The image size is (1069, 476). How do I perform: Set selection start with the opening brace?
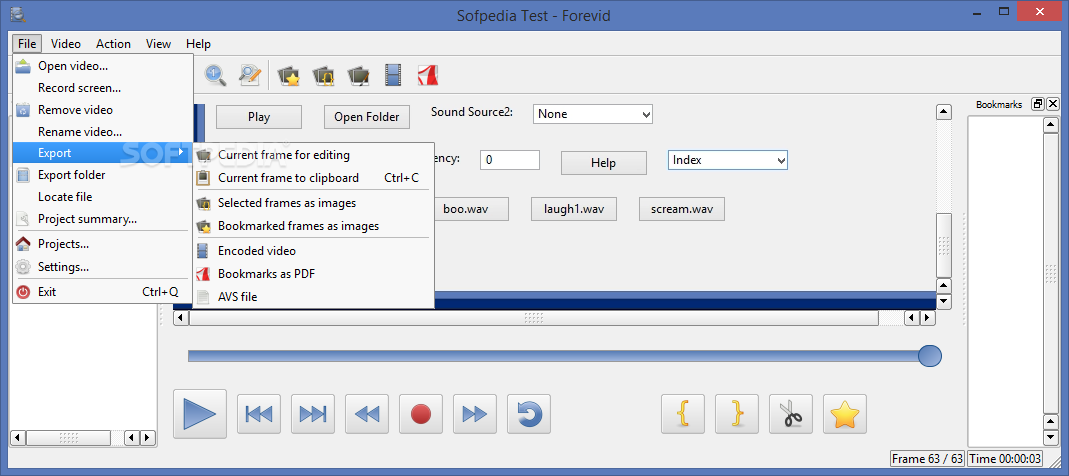click(683, 414)
